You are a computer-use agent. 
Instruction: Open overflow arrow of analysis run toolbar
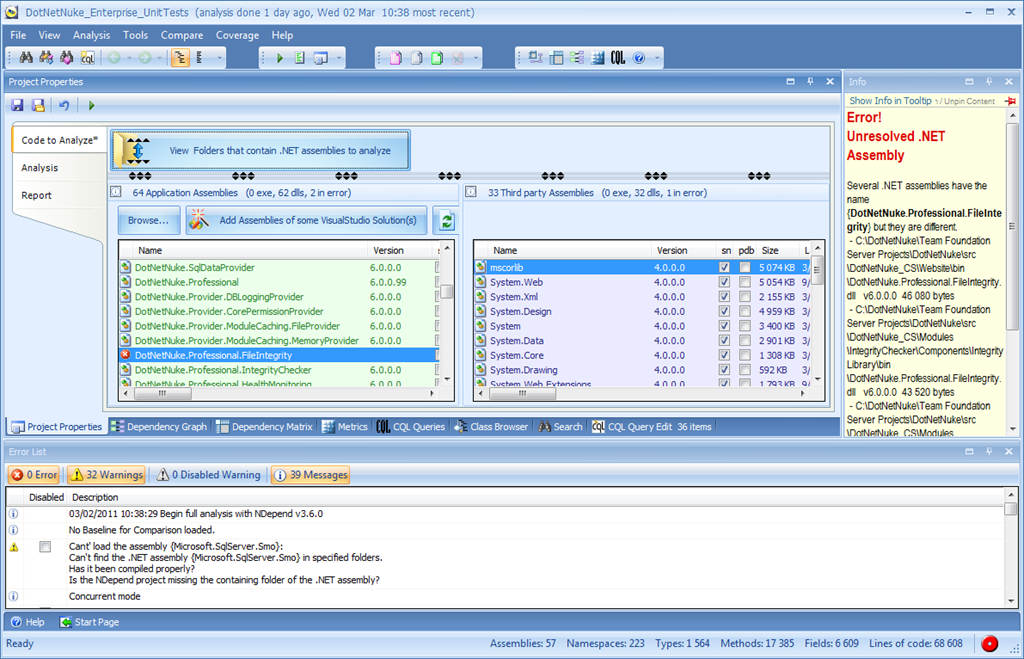(339, 58)
